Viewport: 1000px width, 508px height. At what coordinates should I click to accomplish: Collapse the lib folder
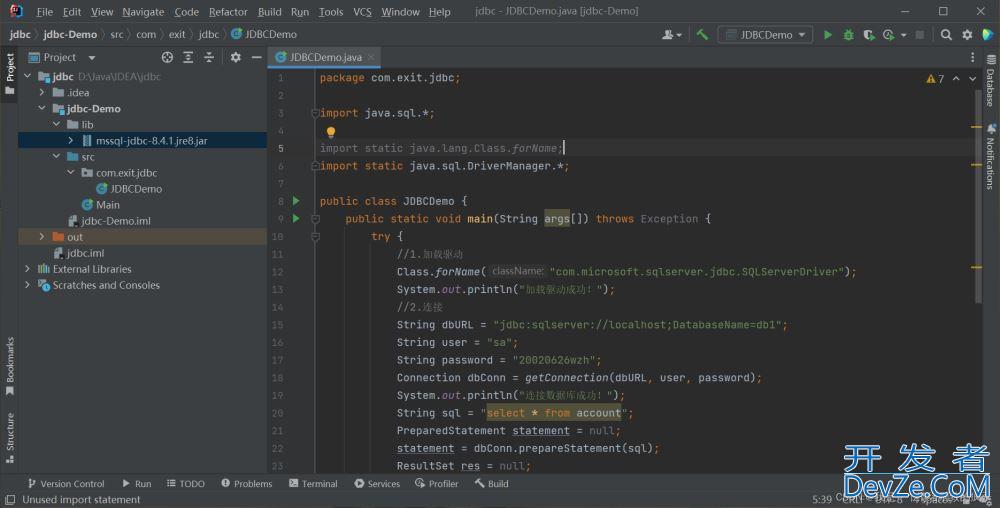point(56,124)
